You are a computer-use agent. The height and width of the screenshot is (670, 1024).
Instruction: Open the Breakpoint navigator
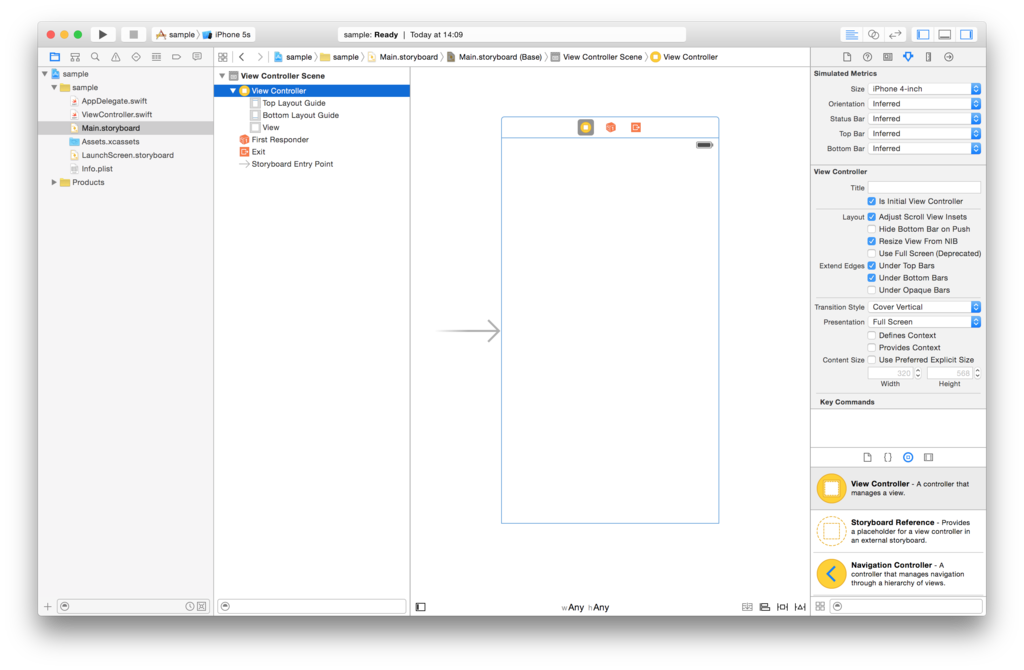[176, 57]
